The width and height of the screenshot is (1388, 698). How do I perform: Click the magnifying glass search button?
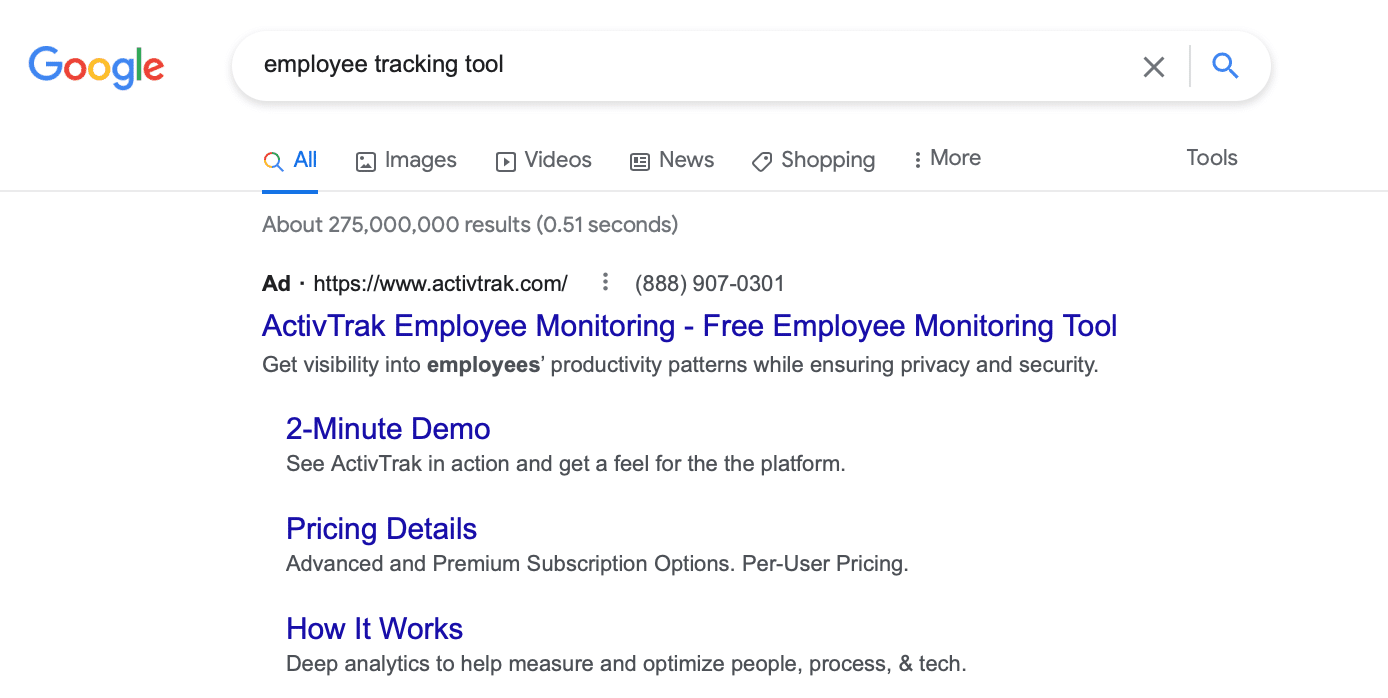1225,66
